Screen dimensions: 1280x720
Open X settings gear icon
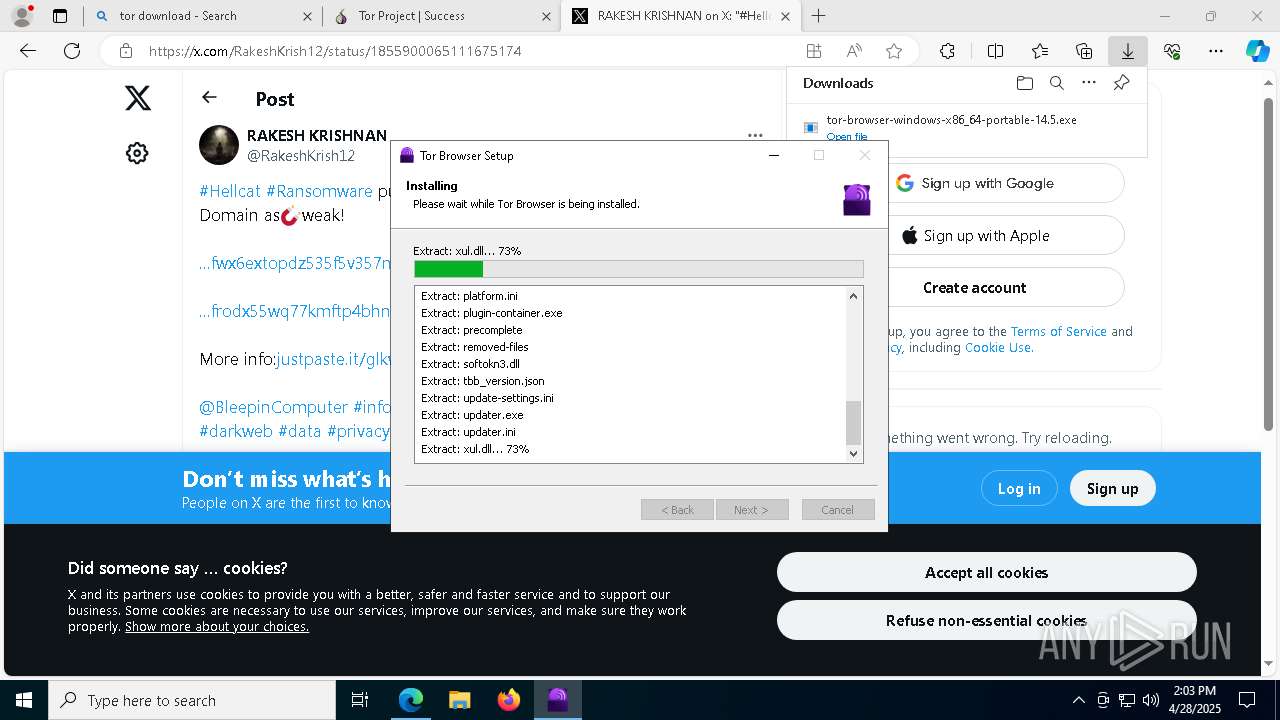[x=137, y=153]
